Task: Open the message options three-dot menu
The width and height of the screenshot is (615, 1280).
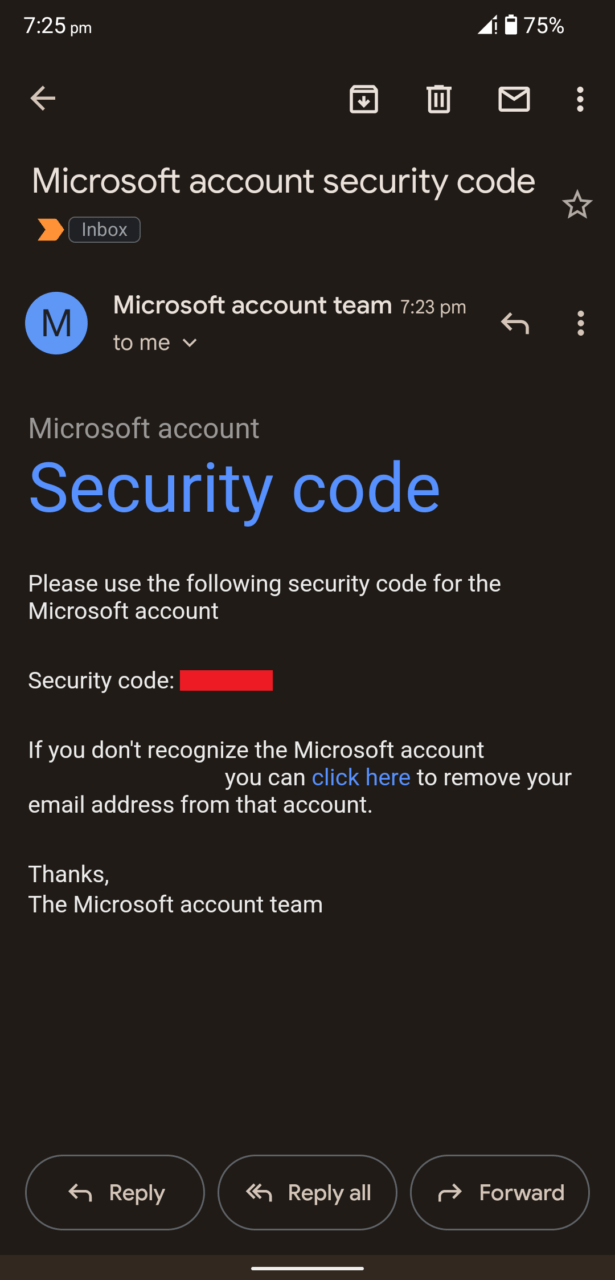Action: 580,323
